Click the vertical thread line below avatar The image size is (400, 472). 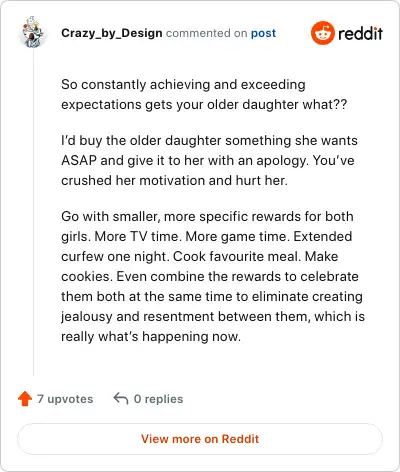[x=33, y=212]
